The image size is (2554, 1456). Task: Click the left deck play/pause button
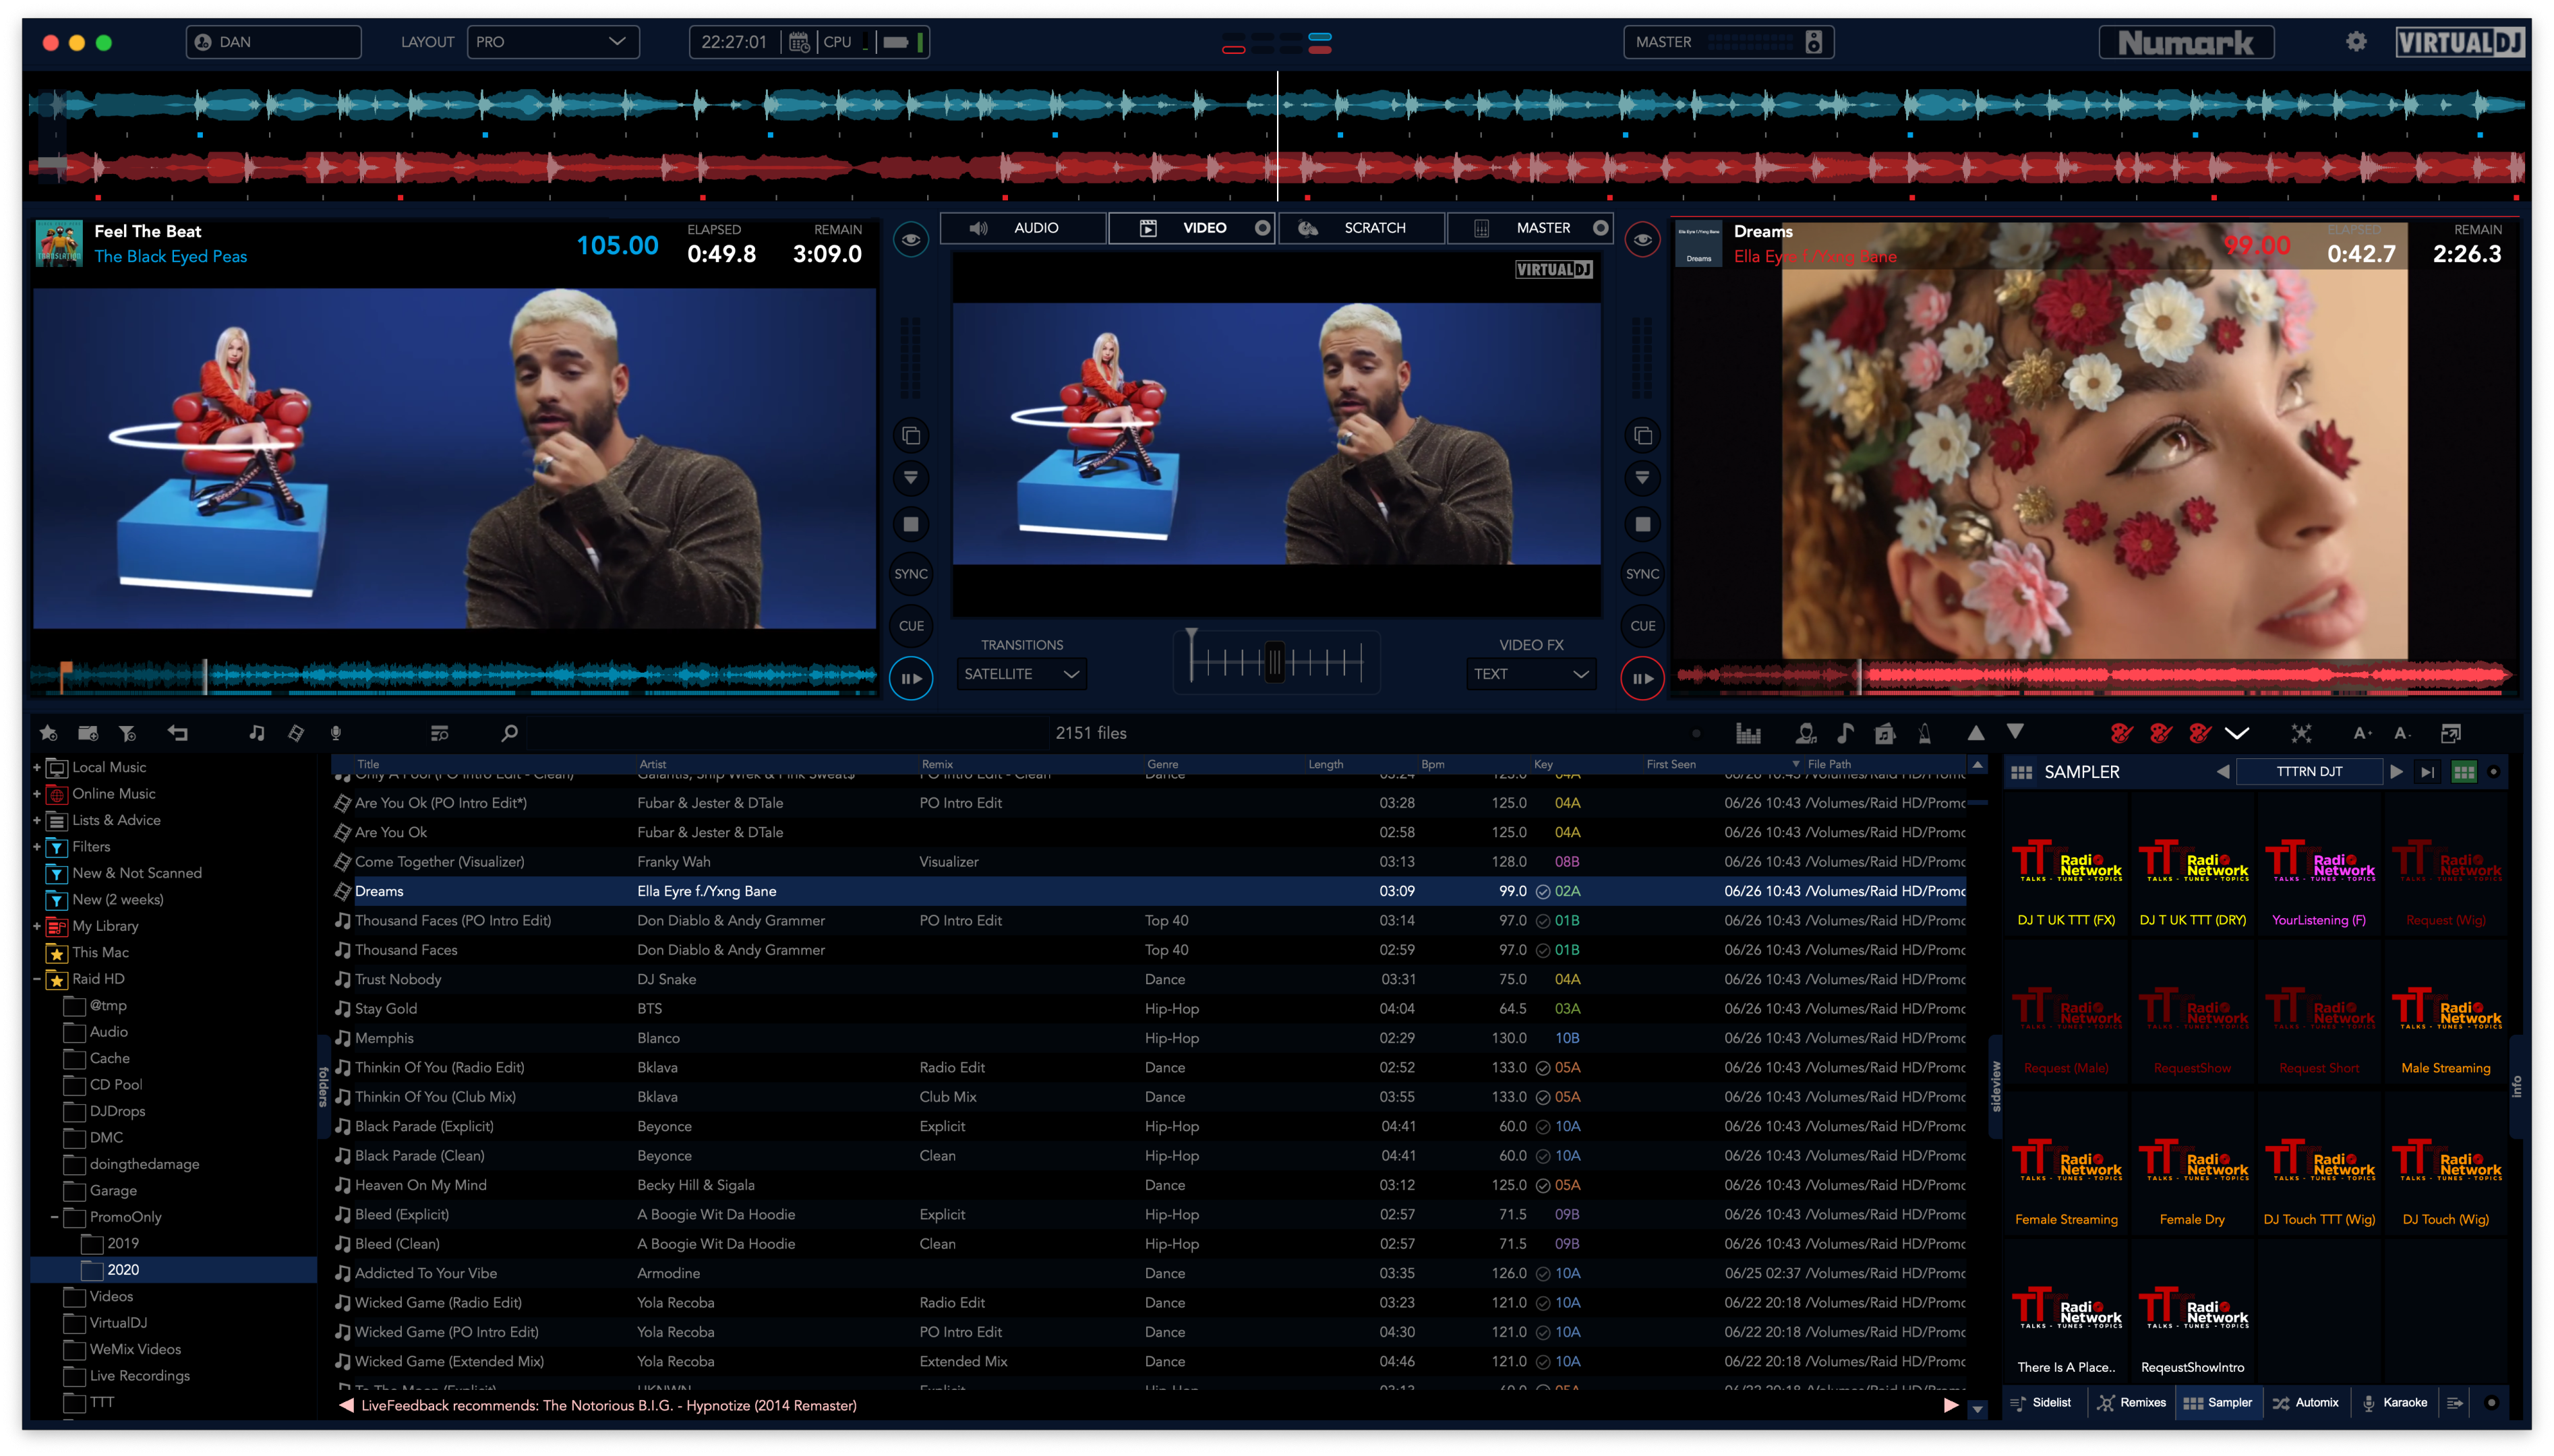[x=910, y=678]
